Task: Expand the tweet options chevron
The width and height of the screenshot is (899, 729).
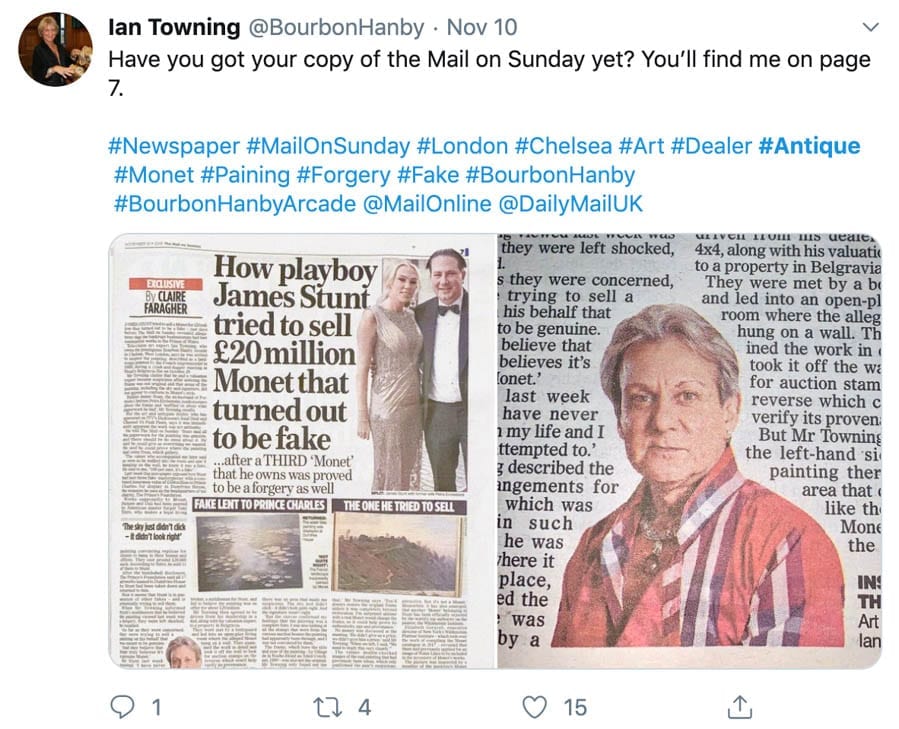Action: (869, 27)
